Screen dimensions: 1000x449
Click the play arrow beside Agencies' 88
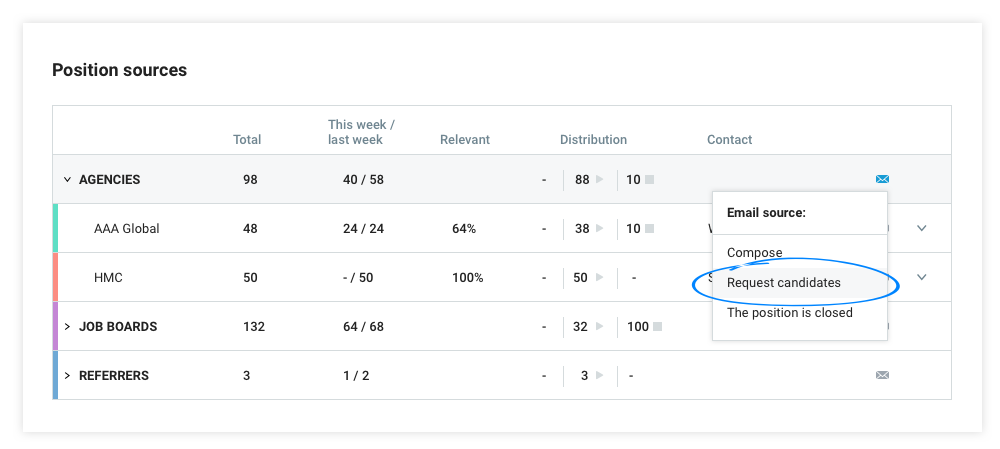pyautogui.click(x=600, y=180)
